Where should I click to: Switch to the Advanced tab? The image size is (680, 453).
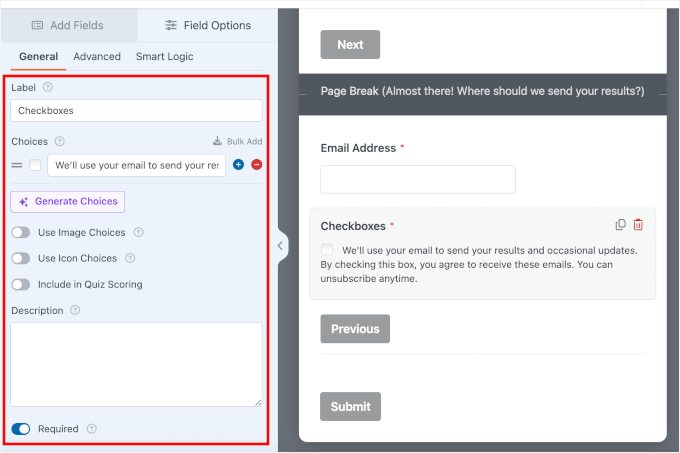97,57
